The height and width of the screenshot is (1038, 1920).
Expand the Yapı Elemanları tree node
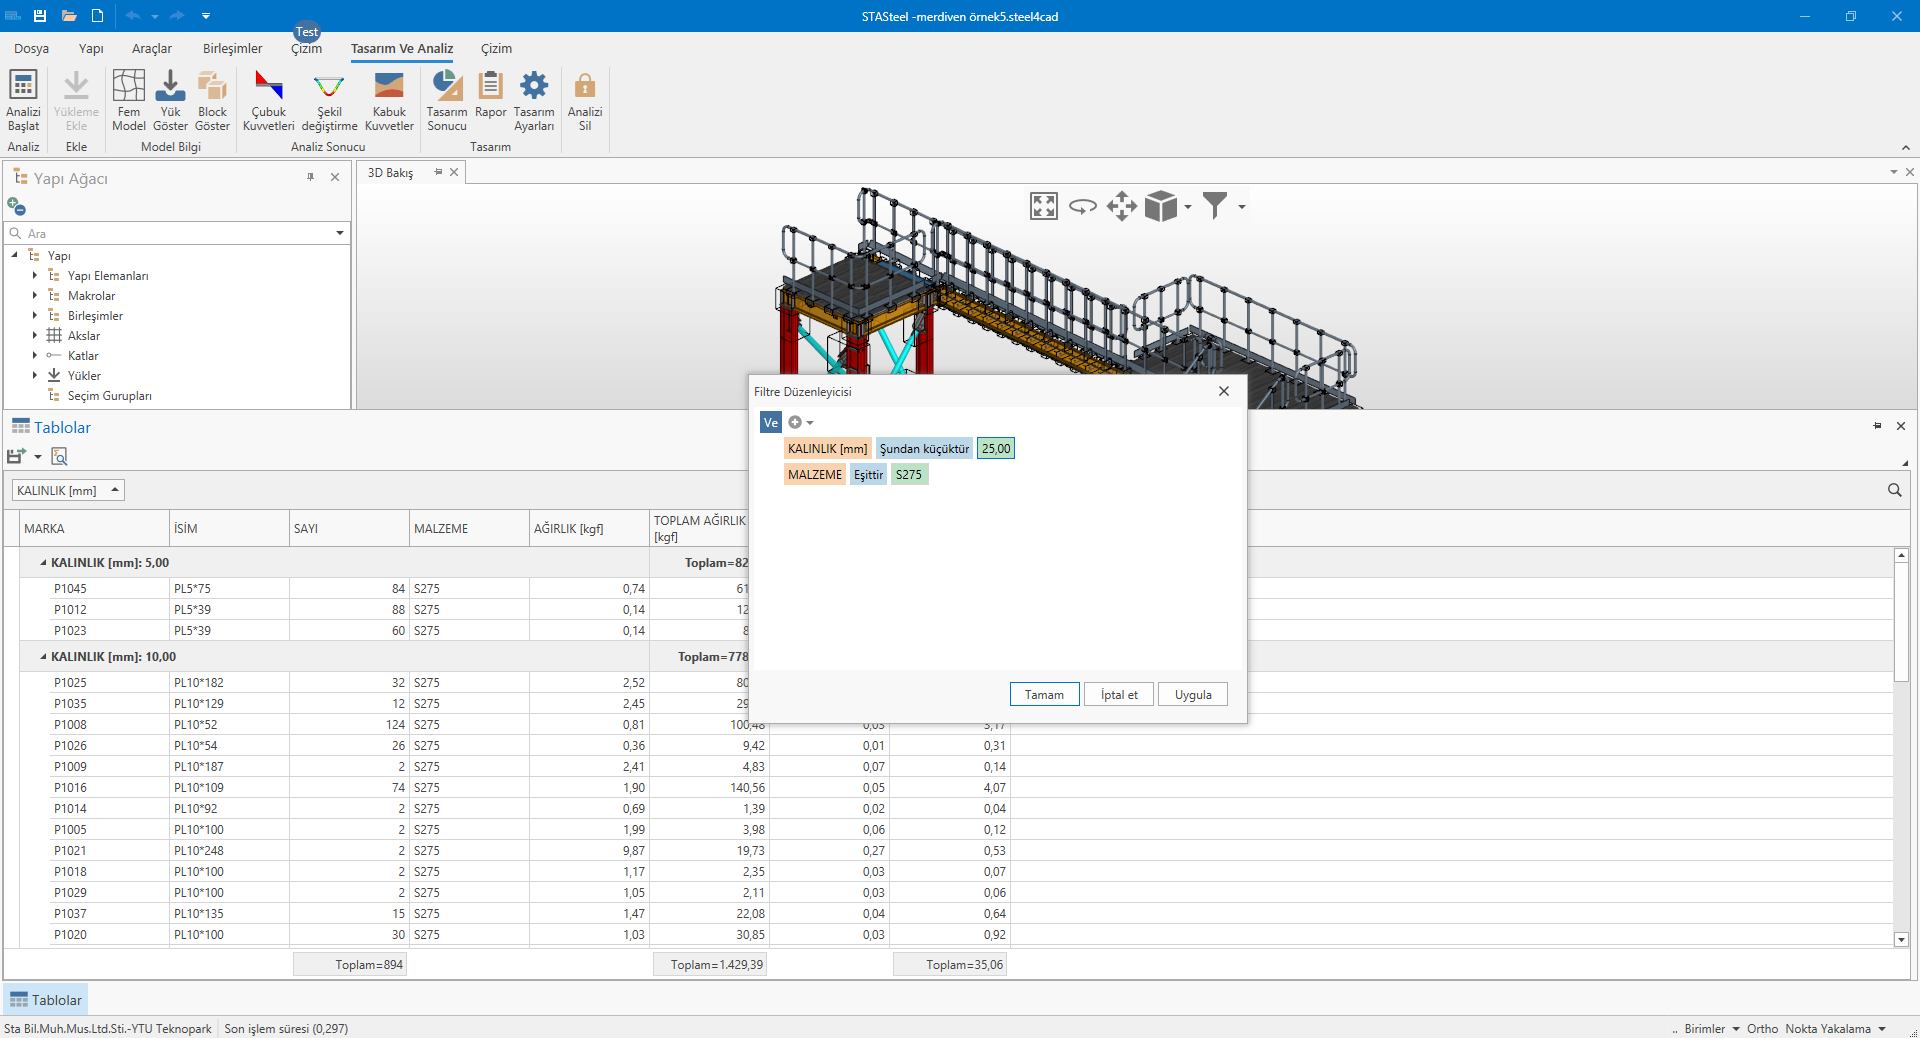35,276
